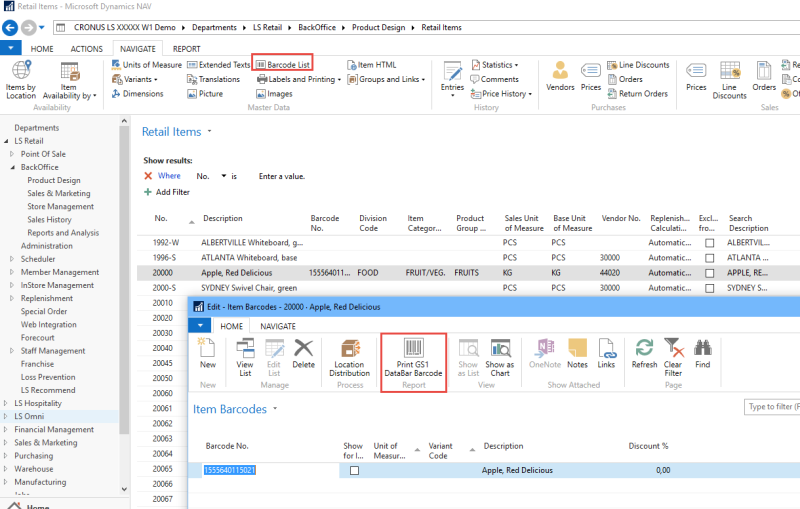Image resolution: width=800 pixels, height=509 pixels.
Task: Click Type to filter box
Action: [x=771, y=406]
